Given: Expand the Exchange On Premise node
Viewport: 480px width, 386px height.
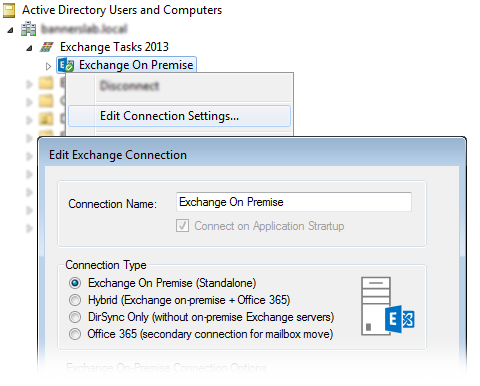Looking at the screenshot, I should pyautogui.click(x=48, y=66).
